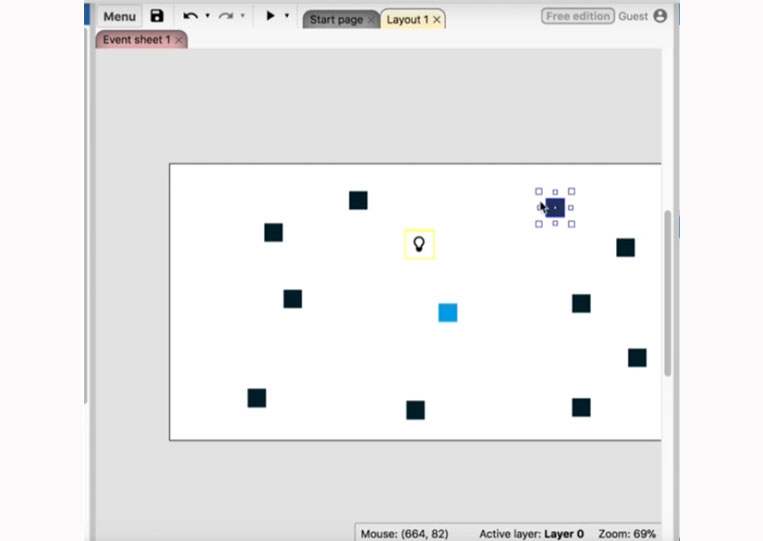Click the Active layer: Layer 0 status

[x=531, y=534]
